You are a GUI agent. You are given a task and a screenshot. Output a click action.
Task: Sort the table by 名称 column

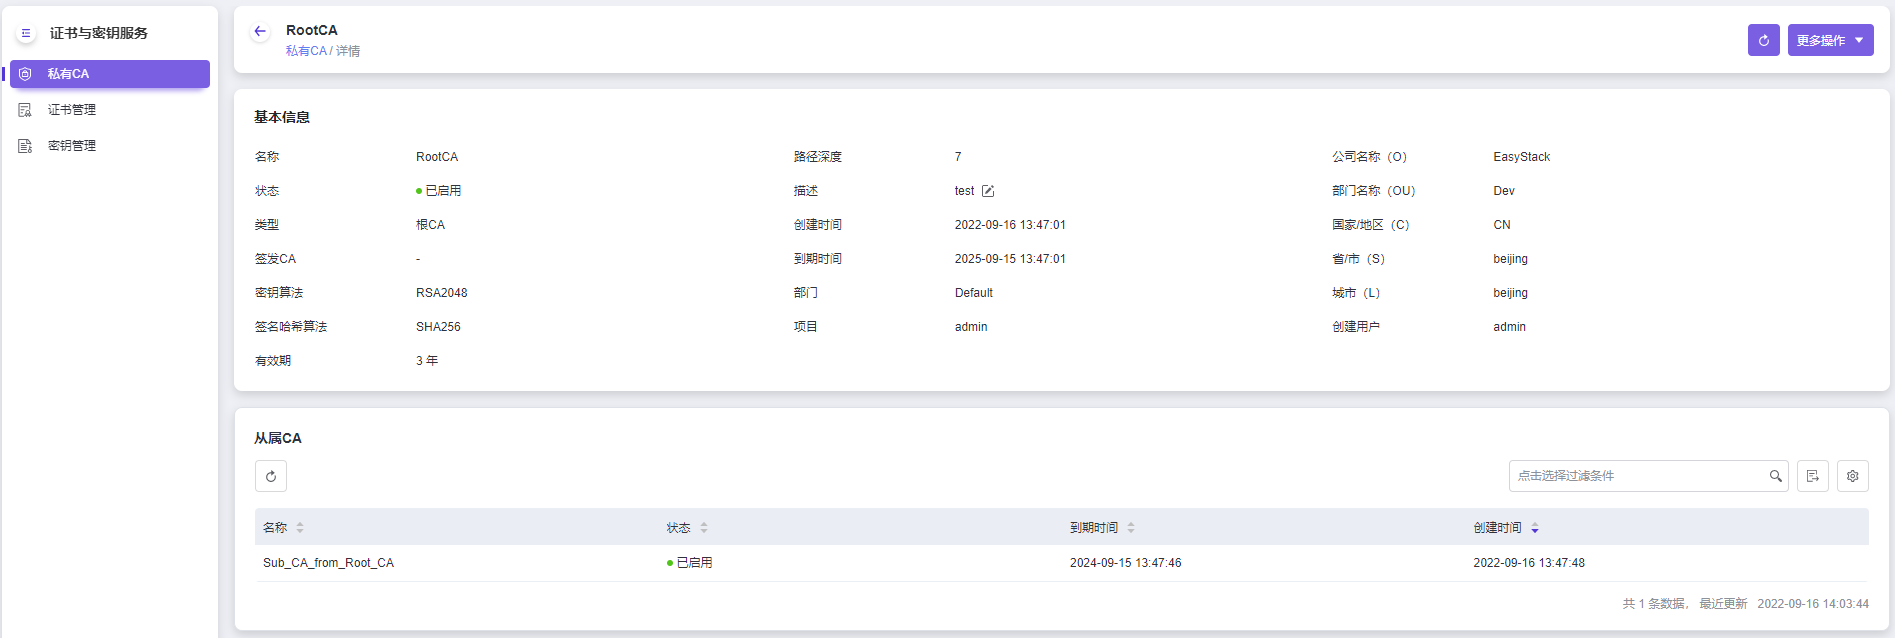point(300,528)
